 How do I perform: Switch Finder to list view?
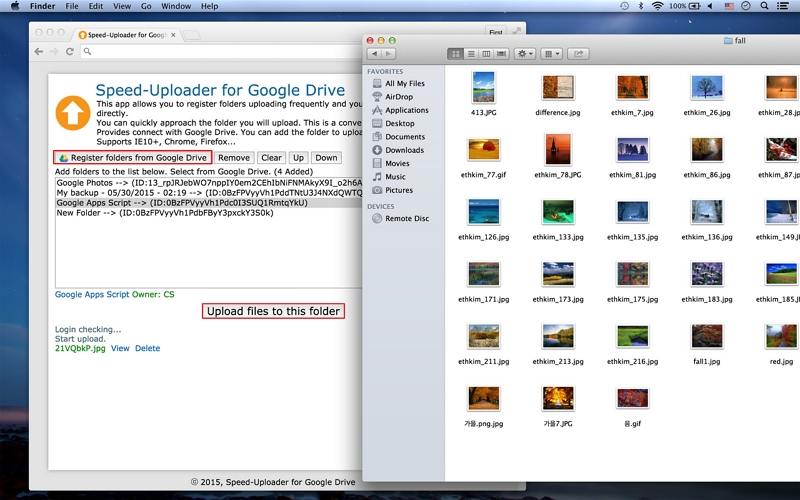click(x=471, y=53)
